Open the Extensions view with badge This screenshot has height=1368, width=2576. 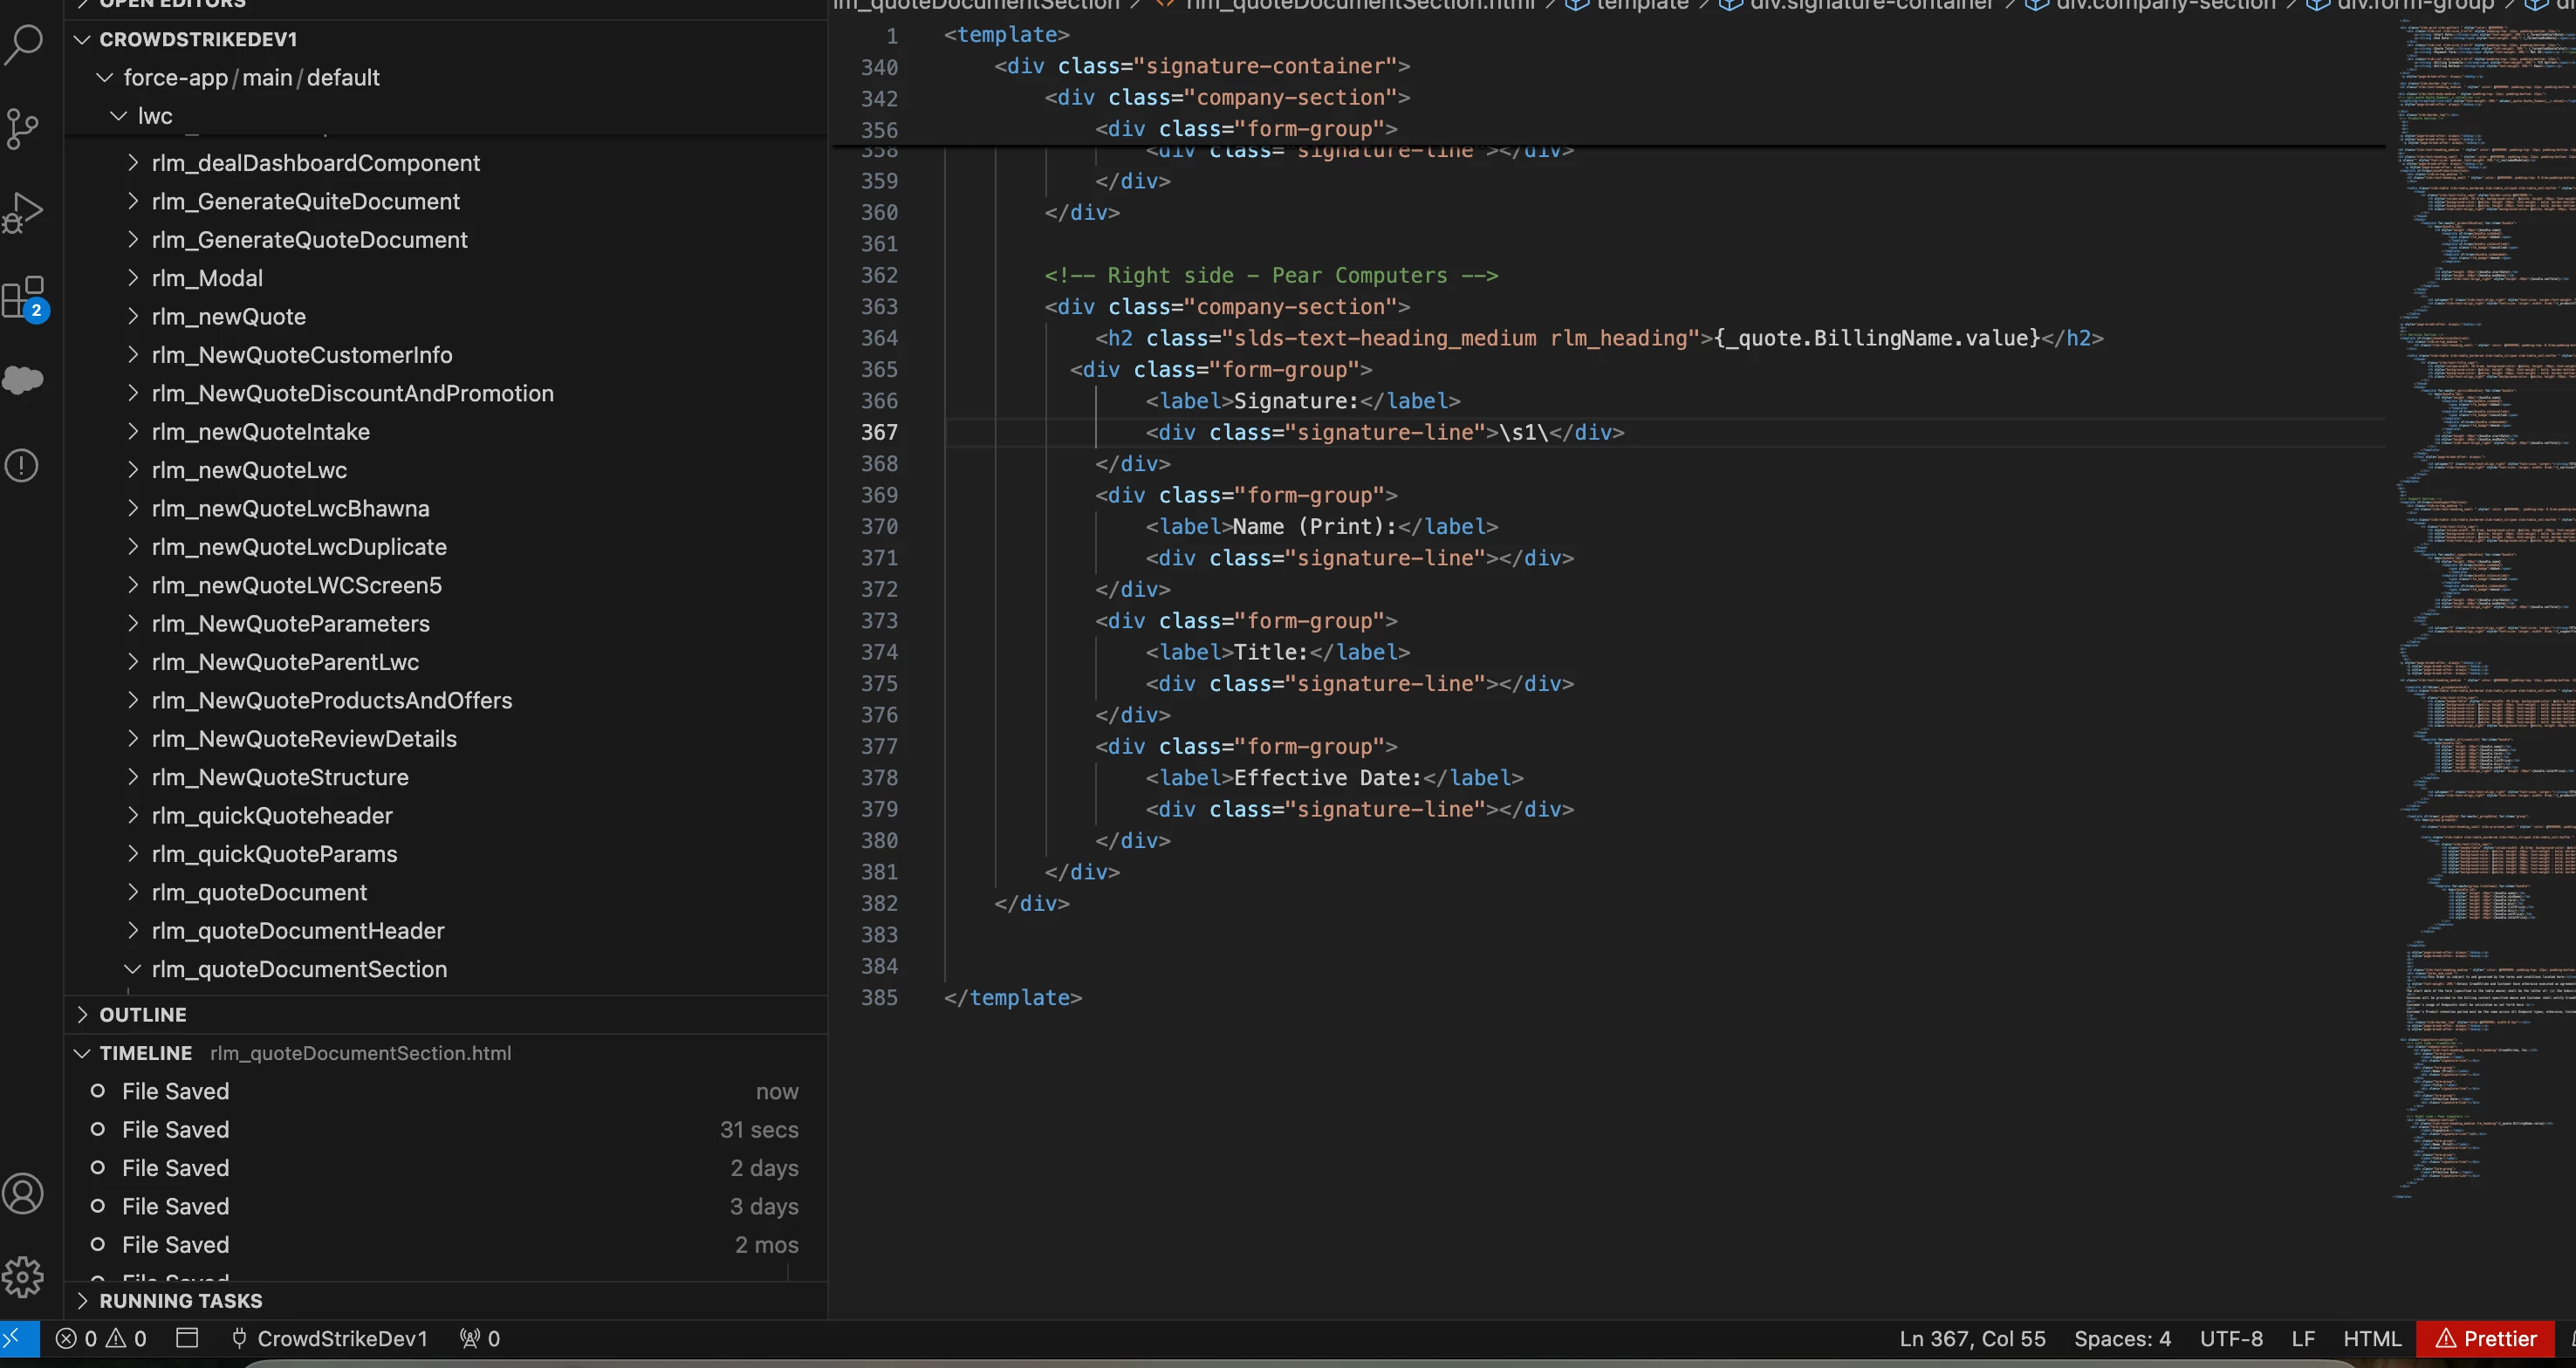(x=23, y=297)
